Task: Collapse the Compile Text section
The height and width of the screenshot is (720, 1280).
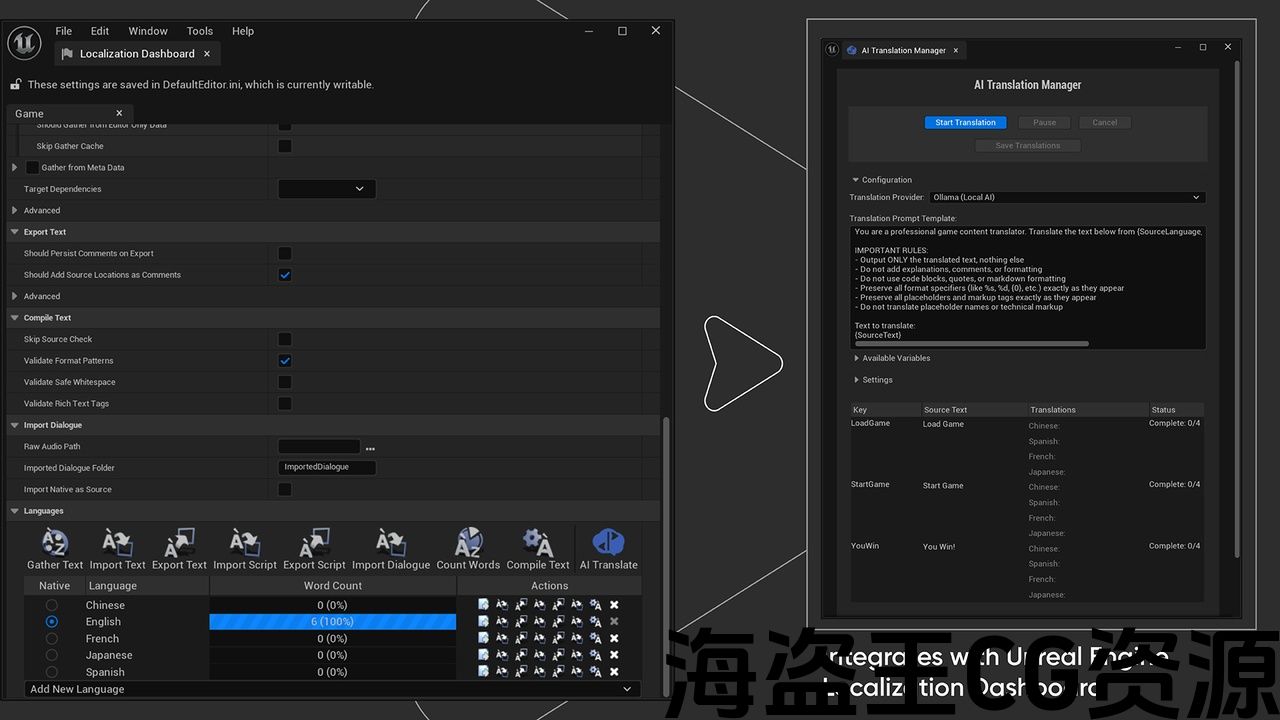Action: tap(15, 318)
